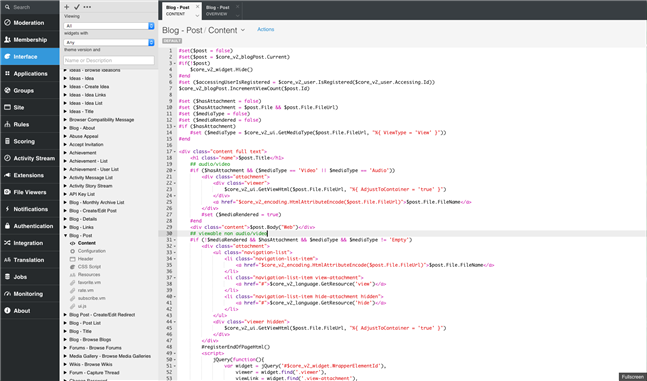This screenshot has width=647, height=381.
Task: Open the three-dots more options icon
Action: [87, 7]
